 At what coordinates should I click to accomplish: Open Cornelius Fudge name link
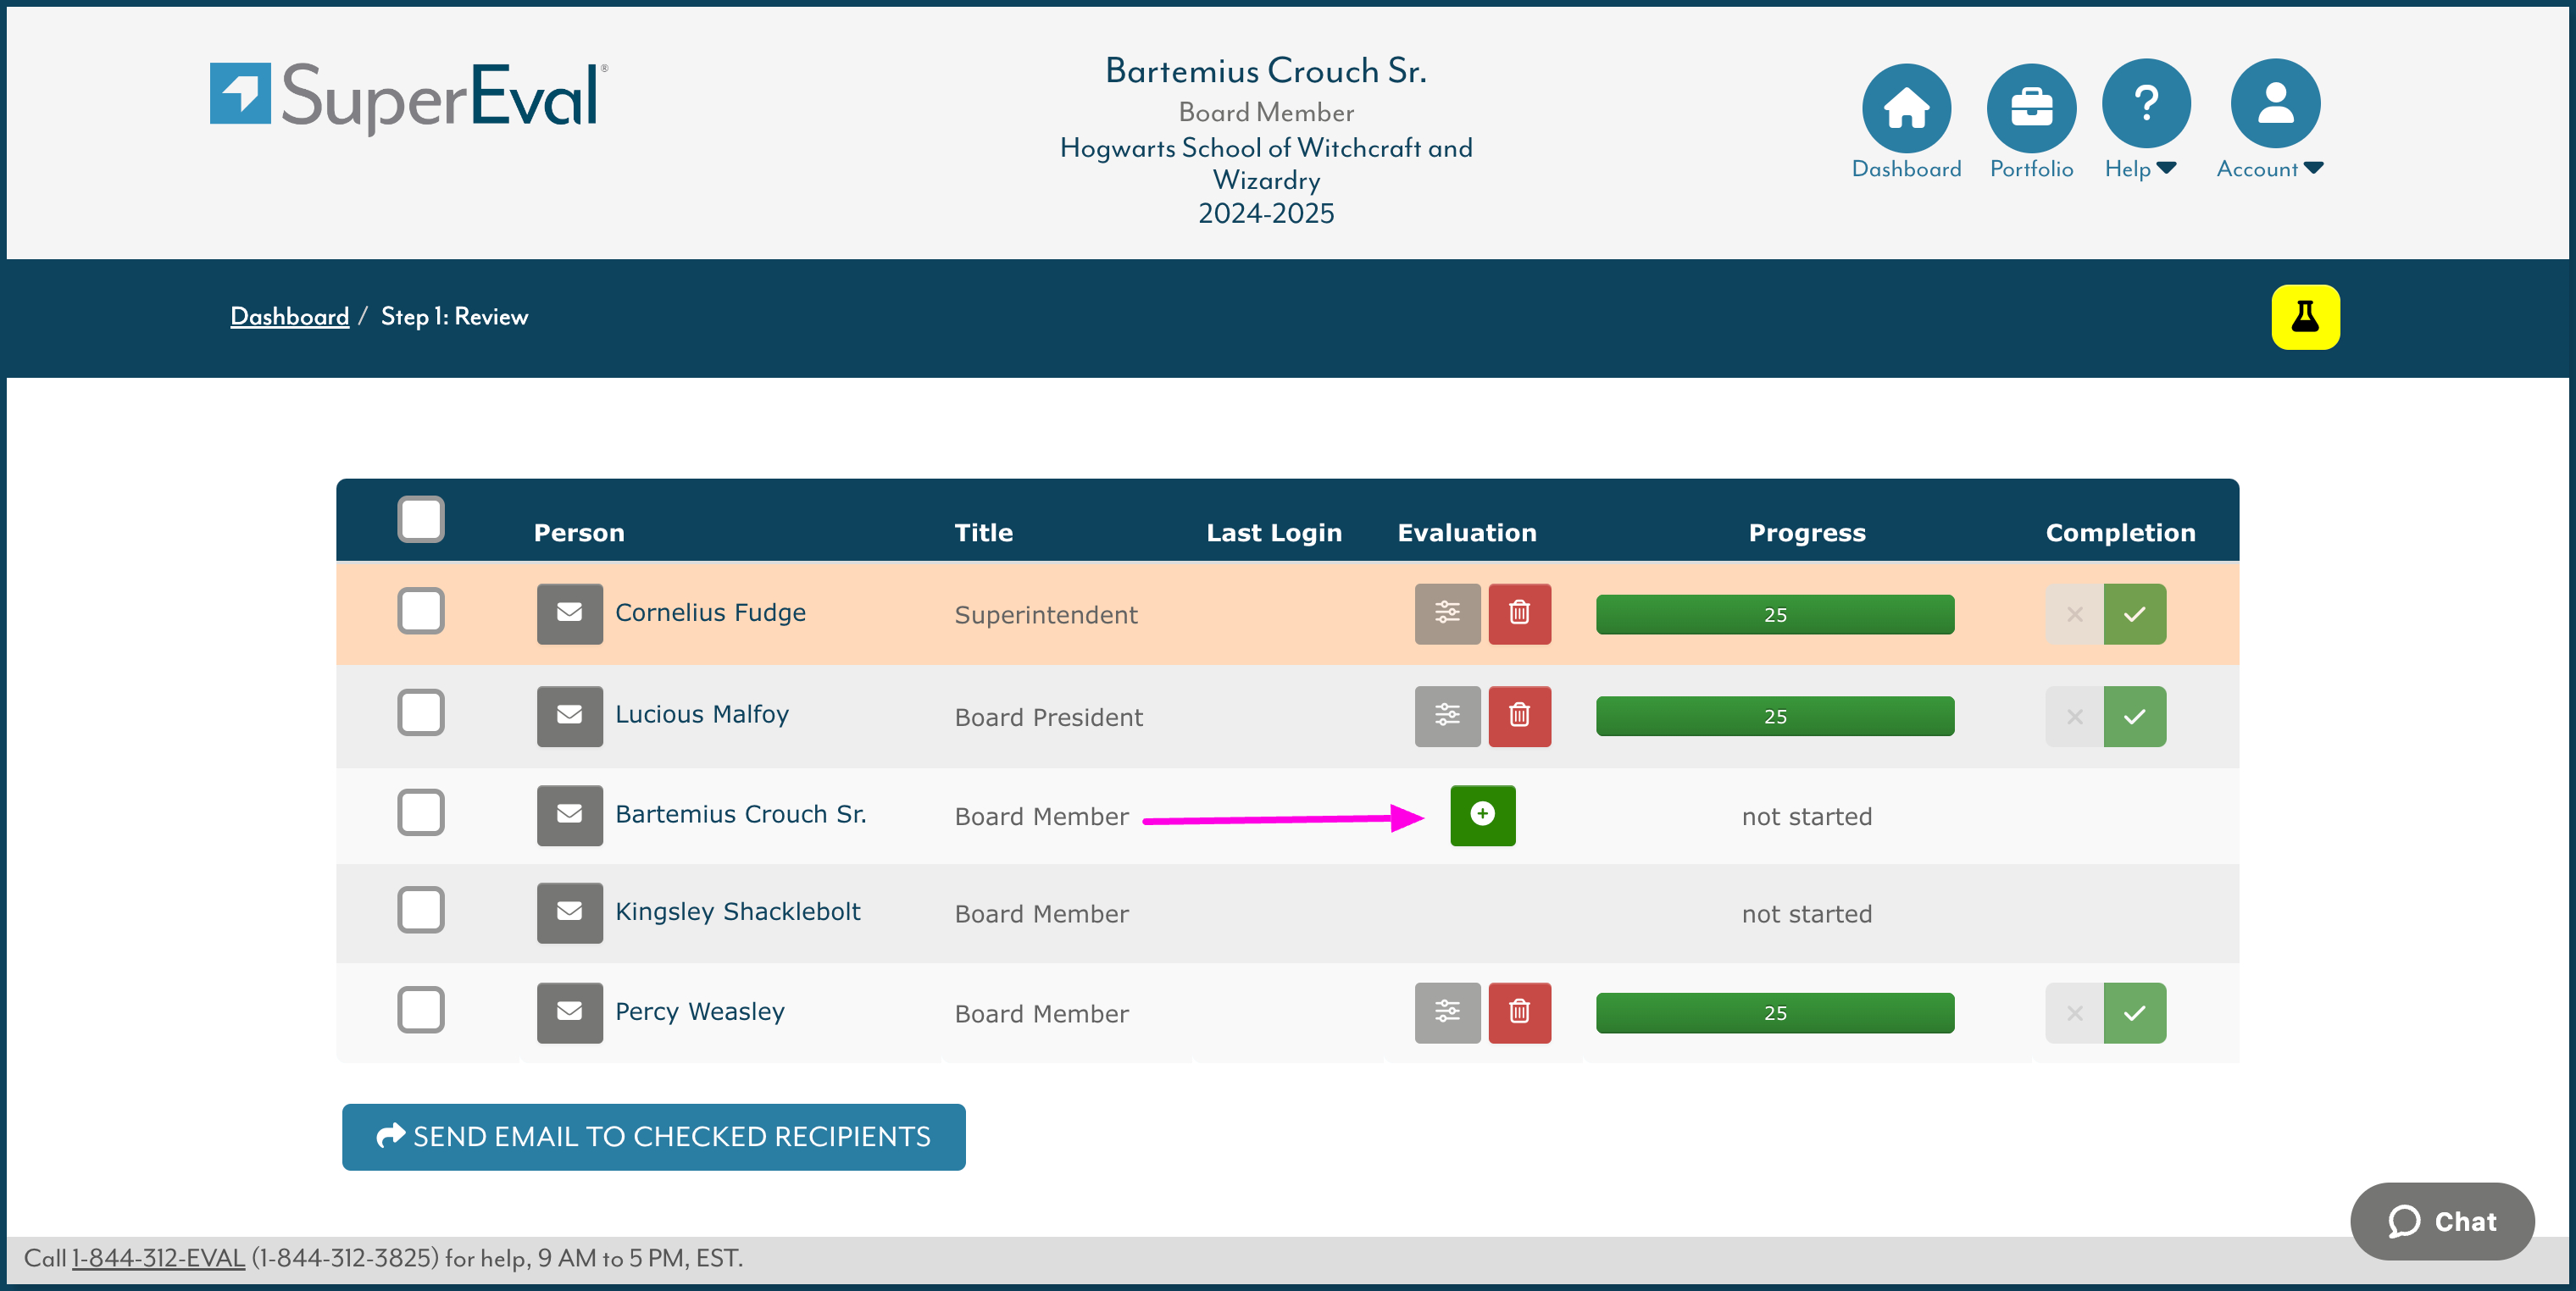click(710, 612)
